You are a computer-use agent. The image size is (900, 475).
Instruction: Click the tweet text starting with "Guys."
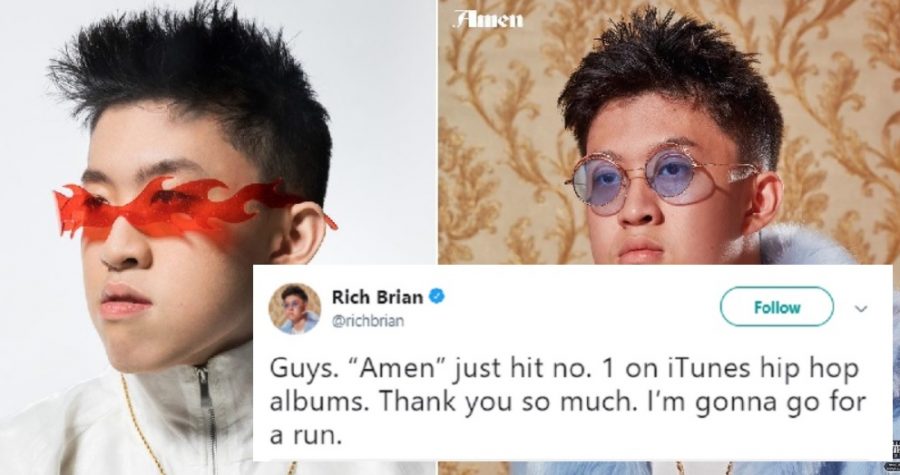click(x=567, y=402)
